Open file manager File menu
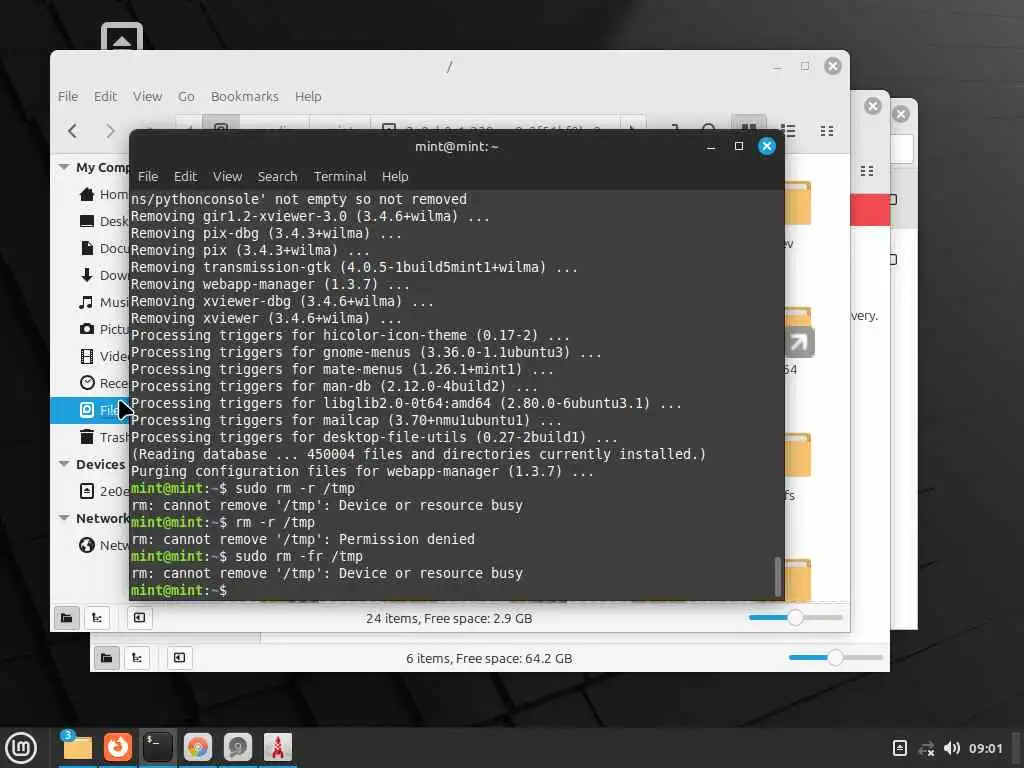 click(x=68, y=97)
